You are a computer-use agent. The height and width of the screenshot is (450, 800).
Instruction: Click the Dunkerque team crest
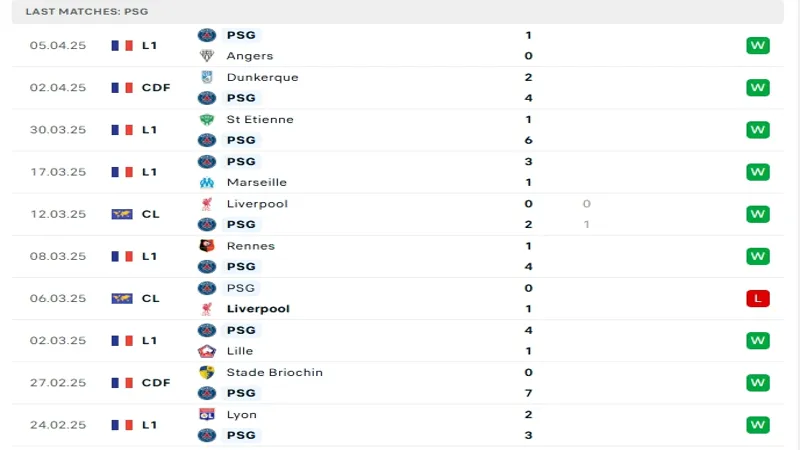pos(207,77)
